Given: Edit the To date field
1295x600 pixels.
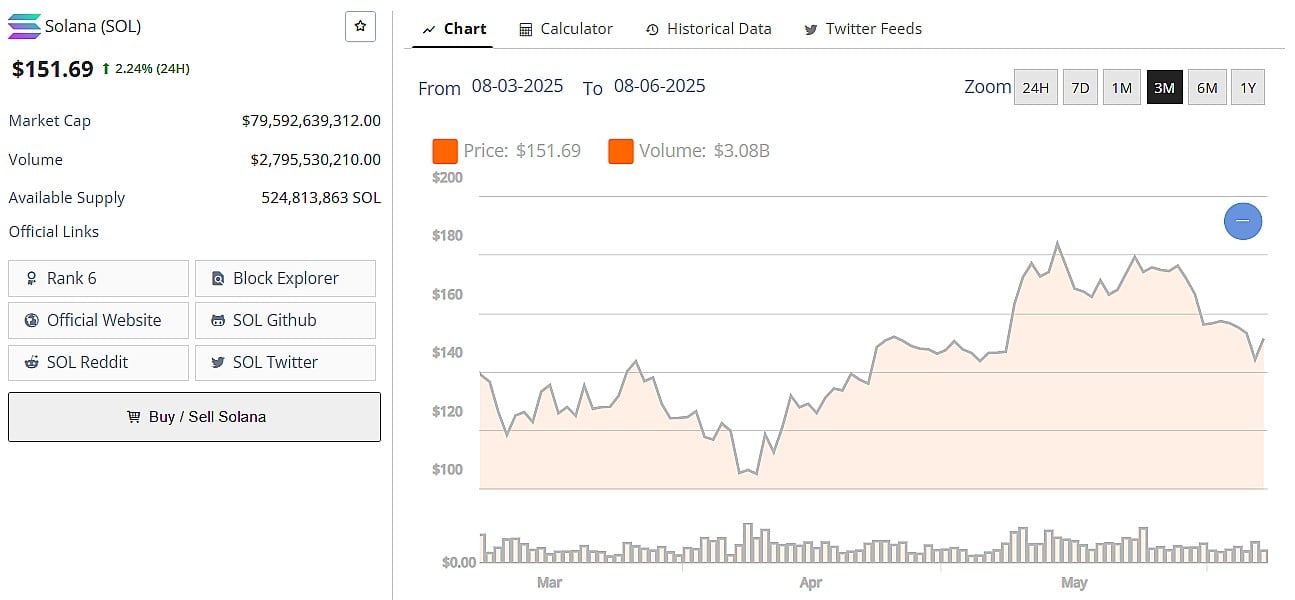Looking at the screenshot, I should pos(660,86).
